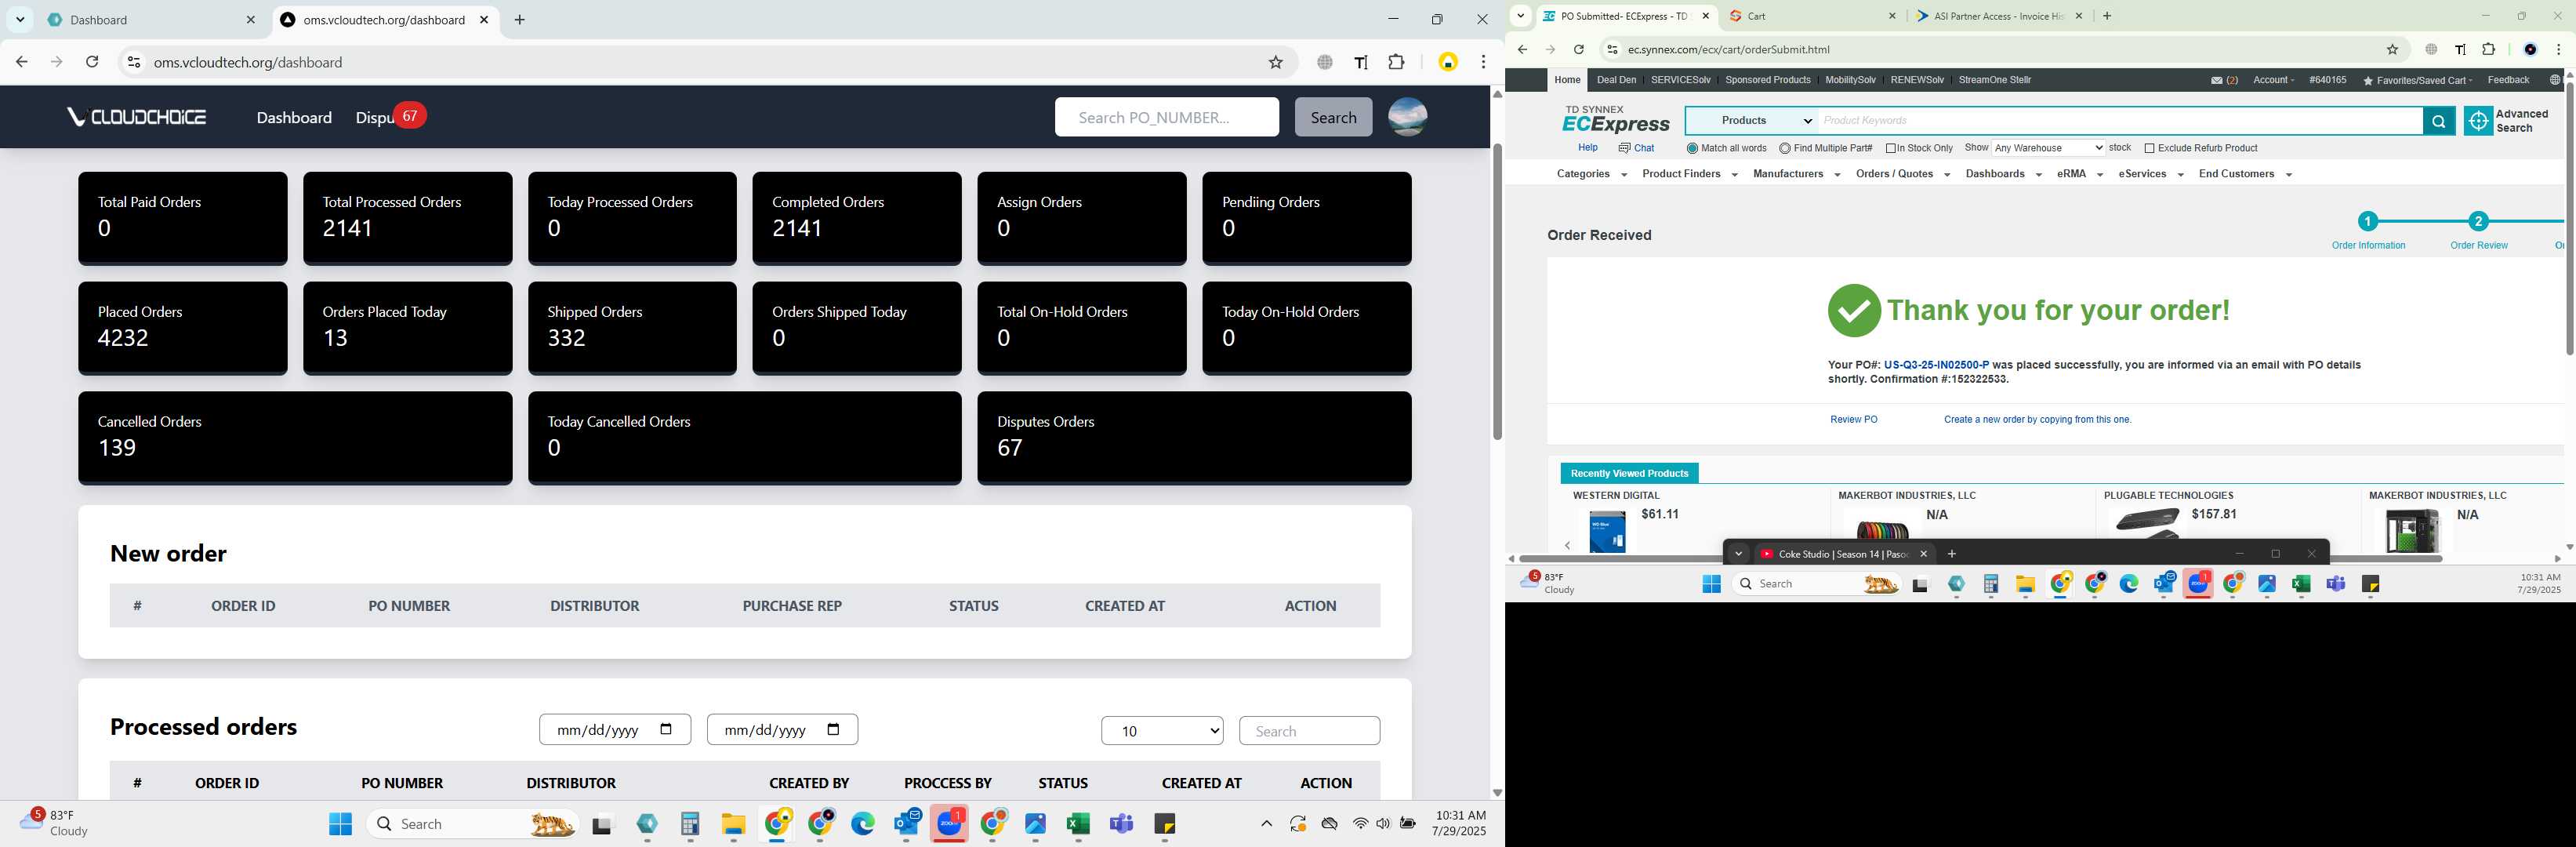2576x847 pixels.
Task: Expand the Categories menu
Action: 1591,174
